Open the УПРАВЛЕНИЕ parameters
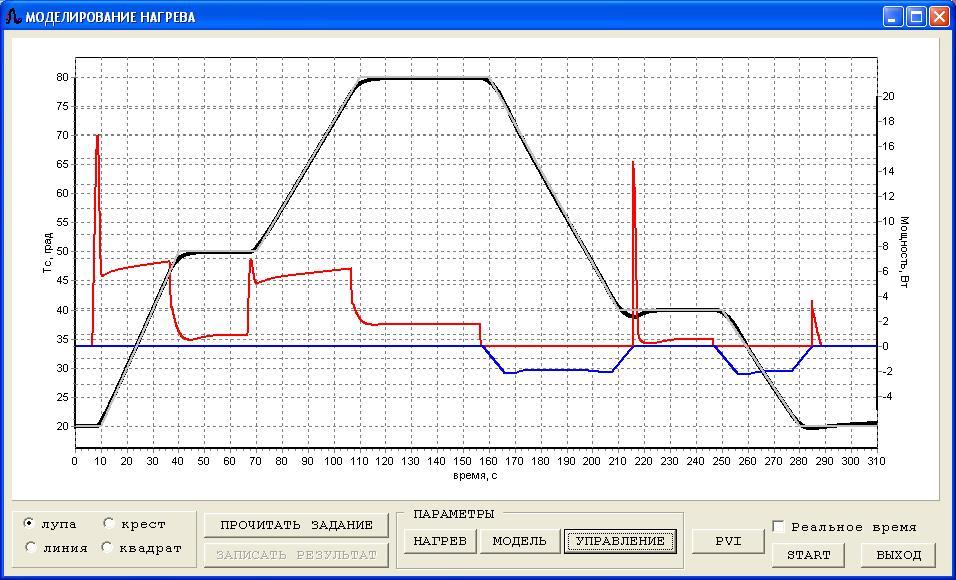The width and height of the screenshot is (956, 580). (619, 541)
